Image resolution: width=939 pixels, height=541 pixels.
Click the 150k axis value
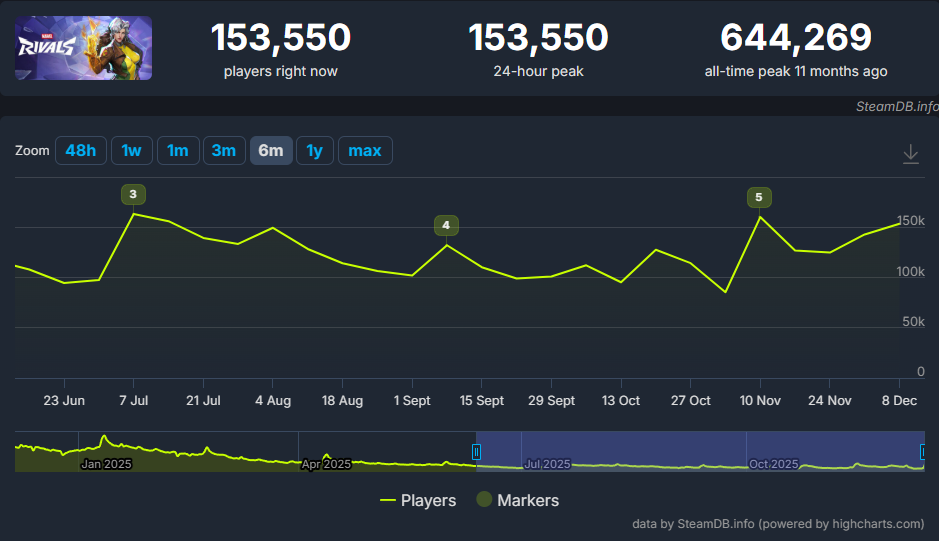point(910,220)
